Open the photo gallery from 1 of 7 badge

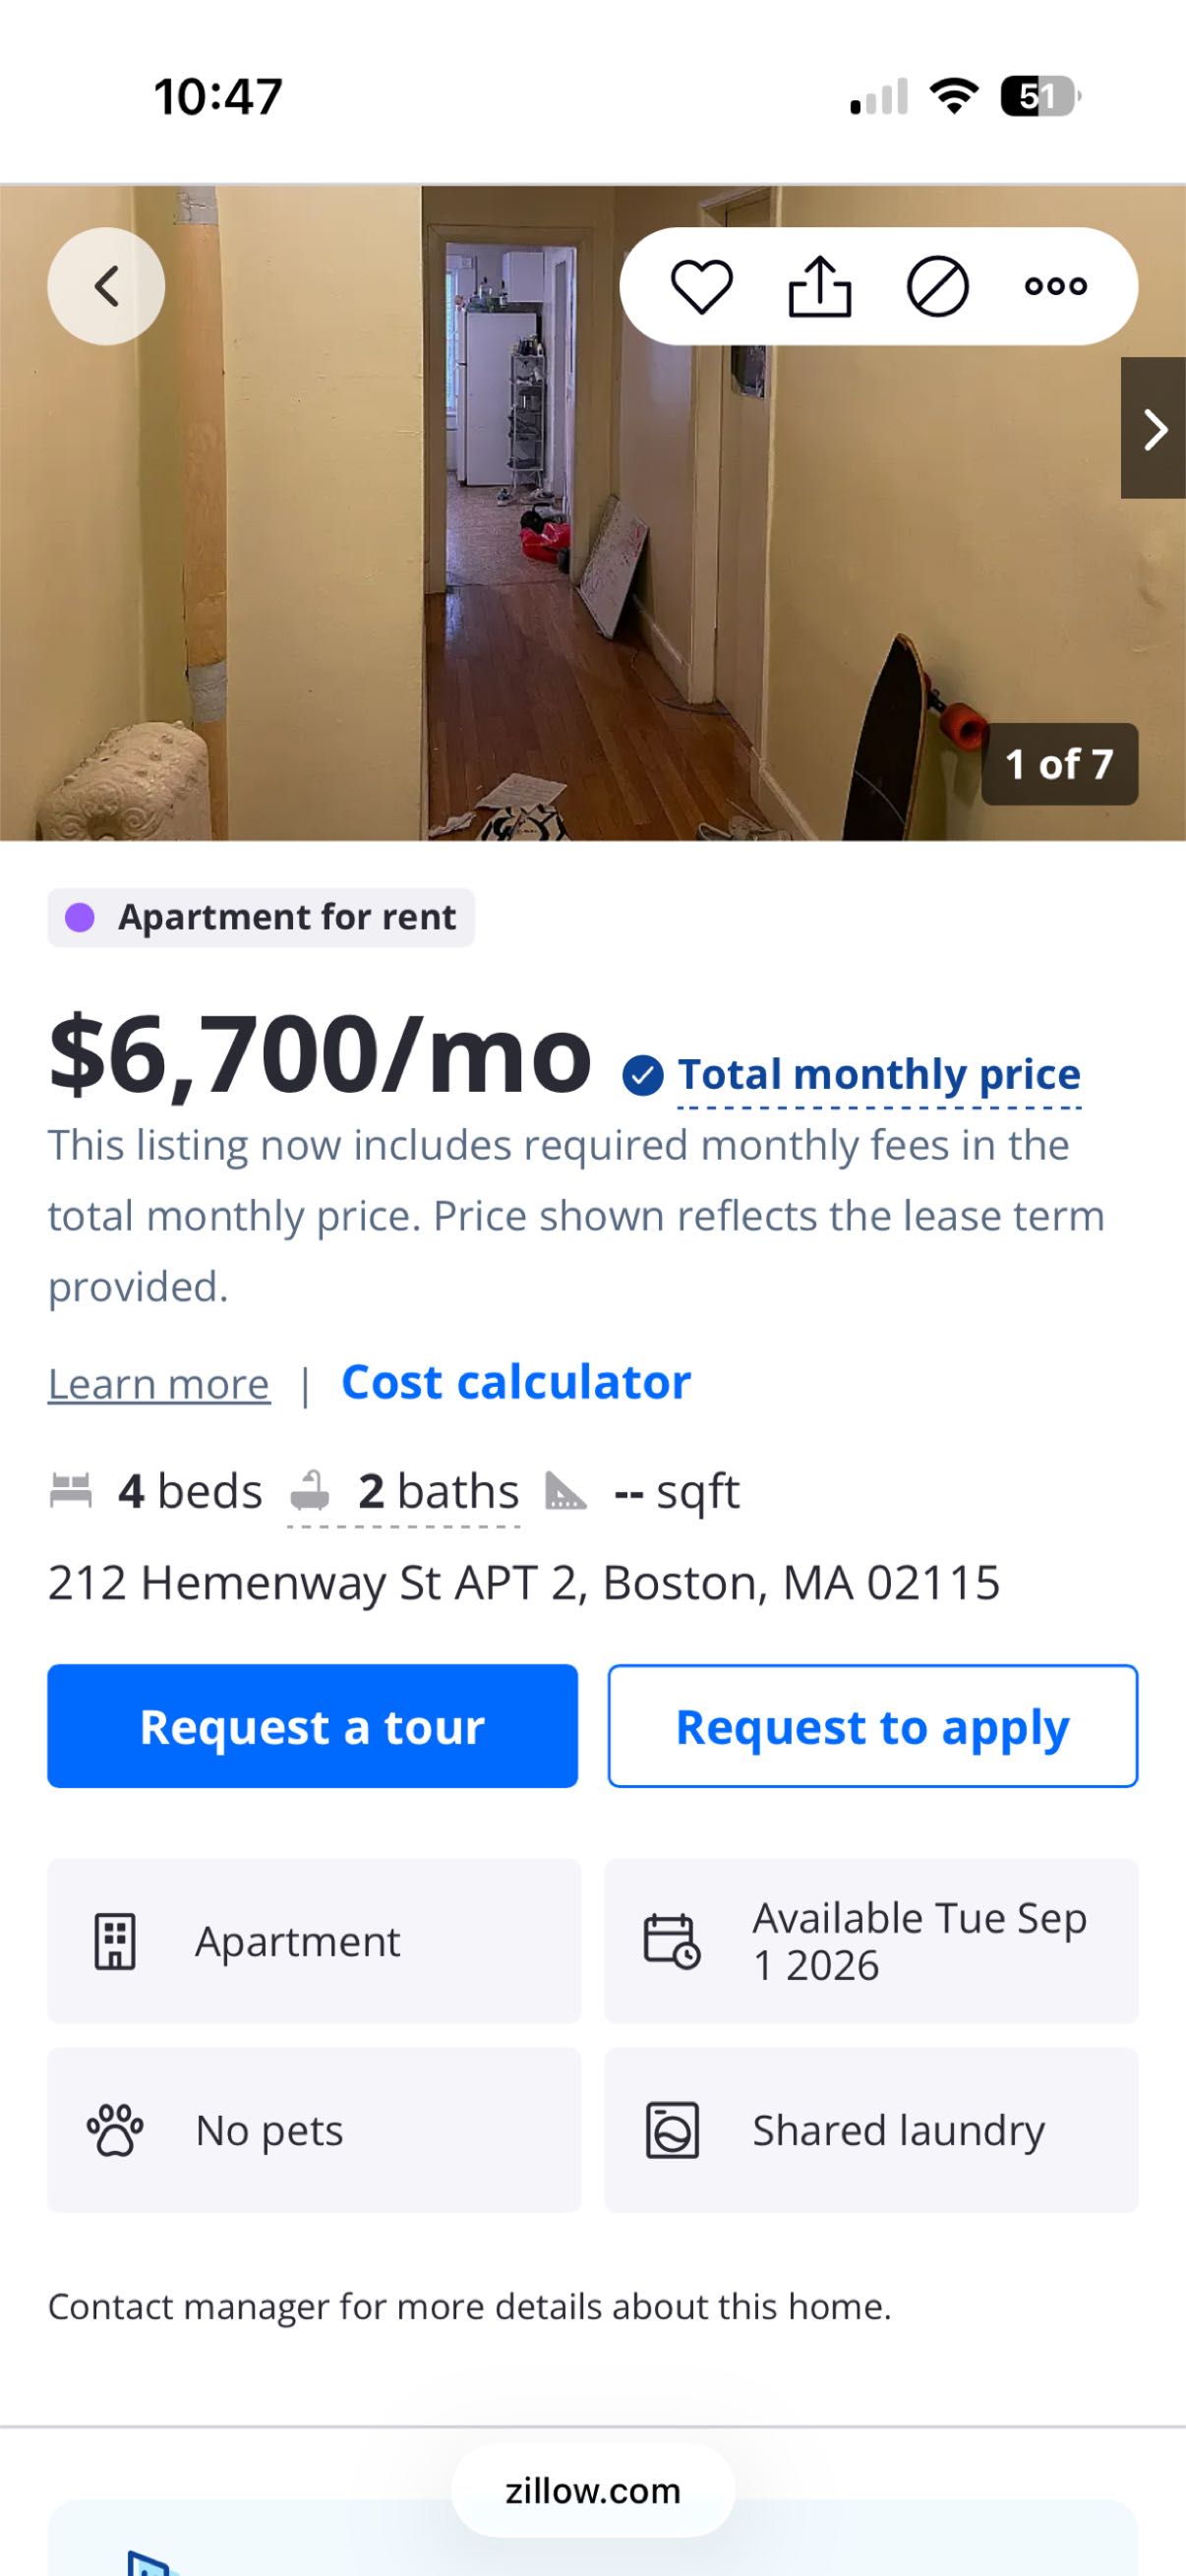pyautogui.click(x=1059, y=764)
